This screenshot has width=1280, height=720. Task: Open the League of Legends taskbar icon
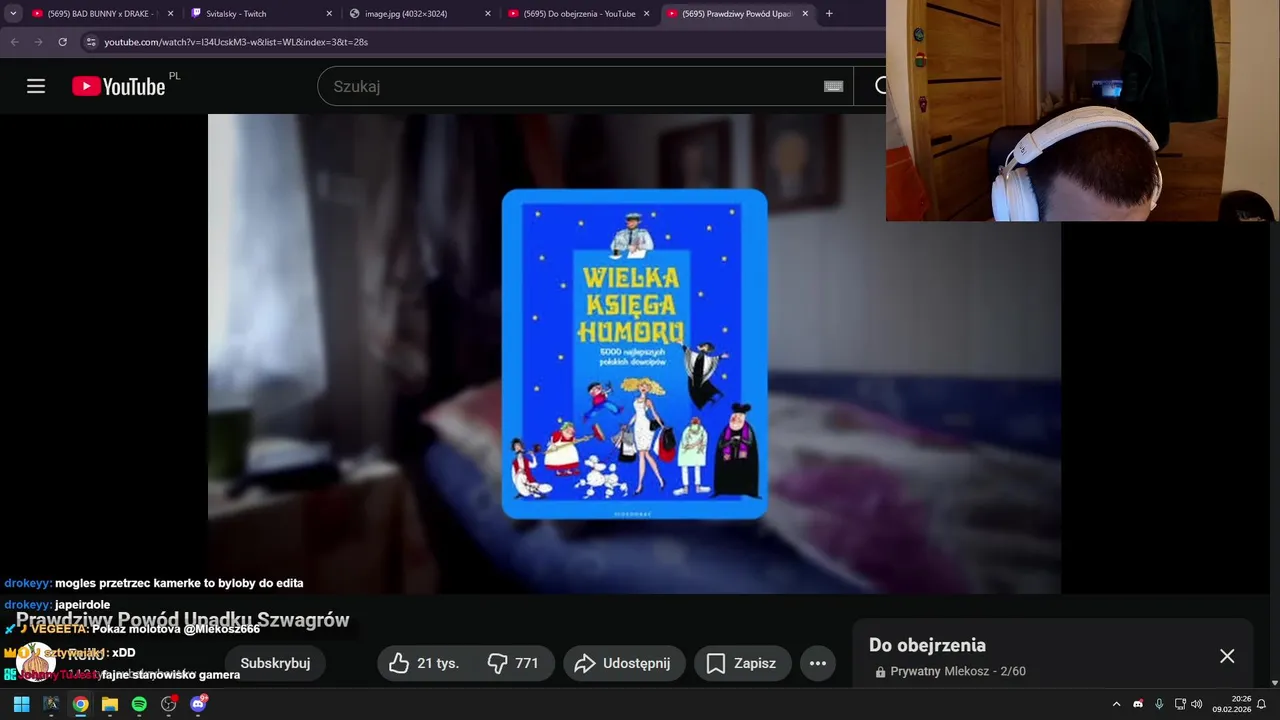51,704
